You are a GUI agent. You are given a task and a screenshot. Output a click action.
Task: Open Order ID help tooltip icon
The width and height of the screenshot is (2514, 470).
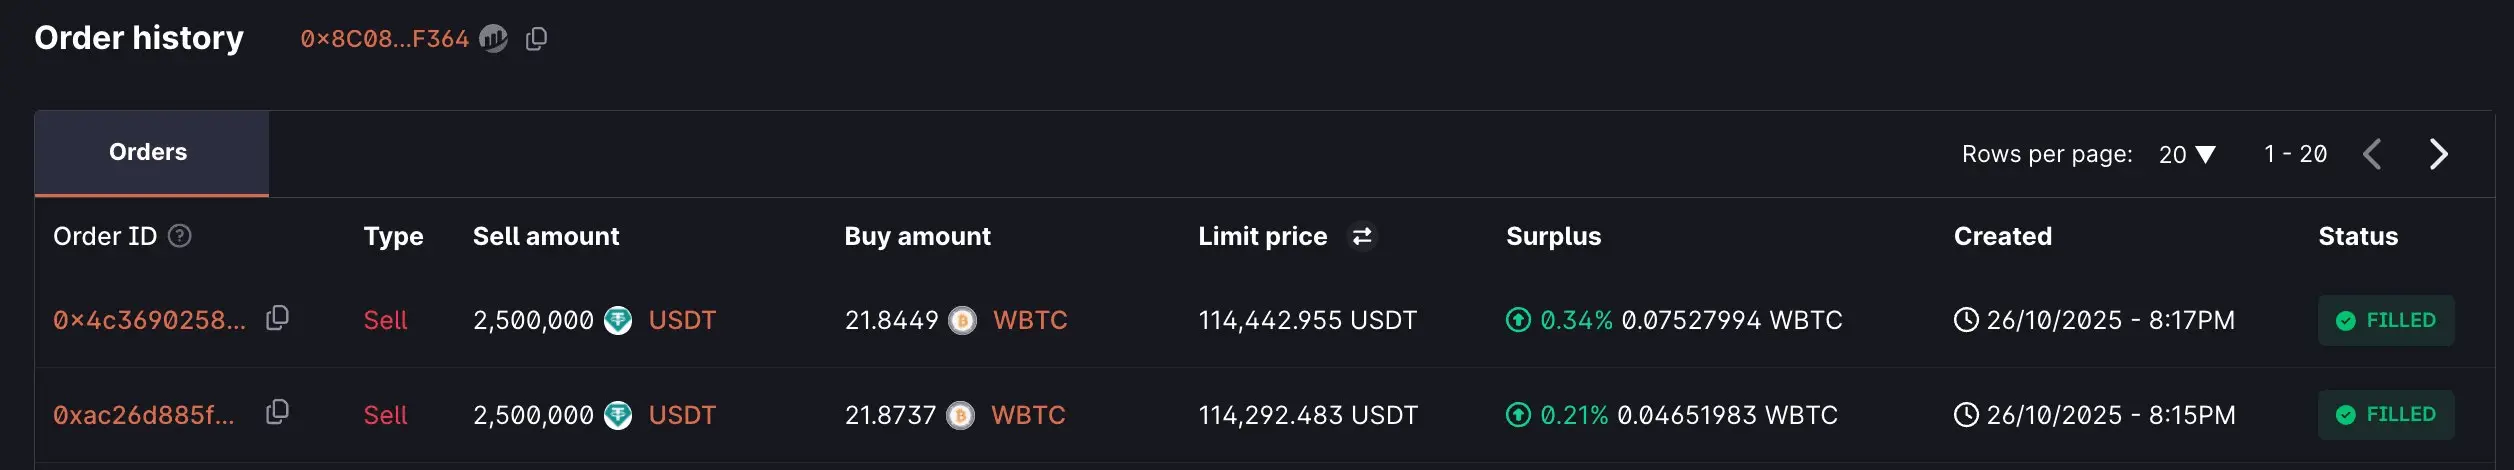180,236
